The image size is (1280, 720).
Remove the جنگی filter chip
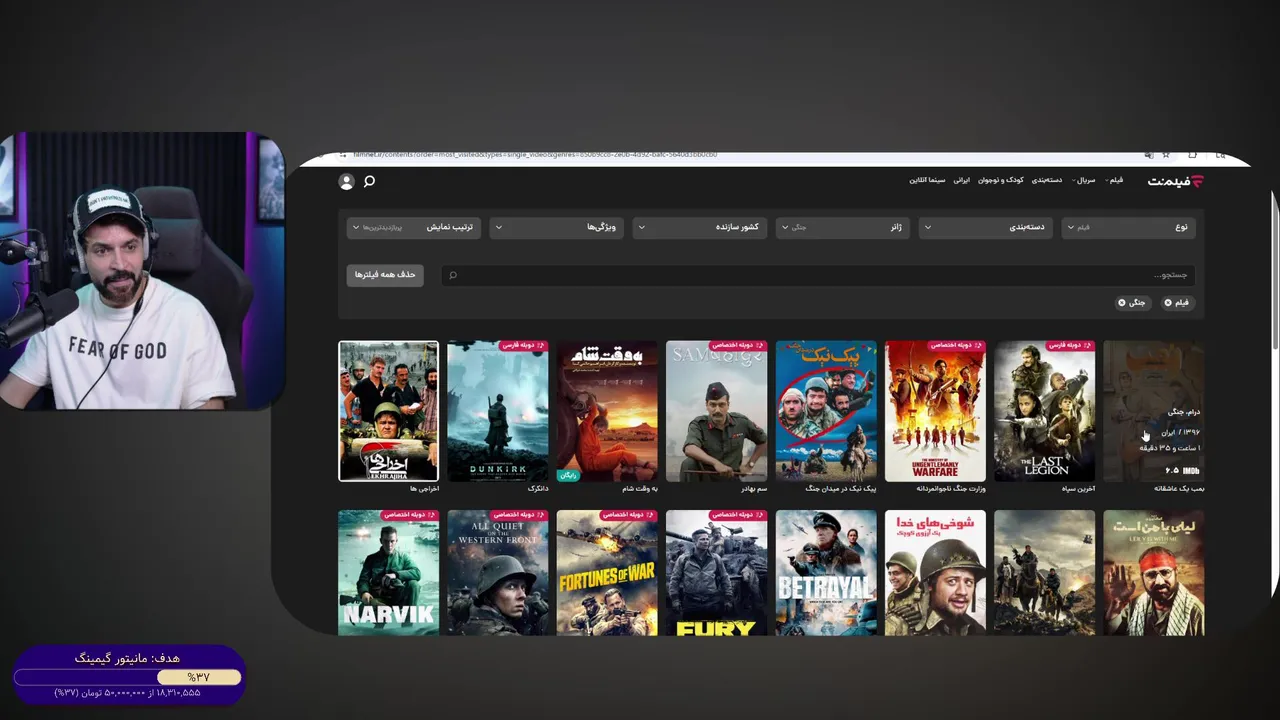click(1122, 302)
